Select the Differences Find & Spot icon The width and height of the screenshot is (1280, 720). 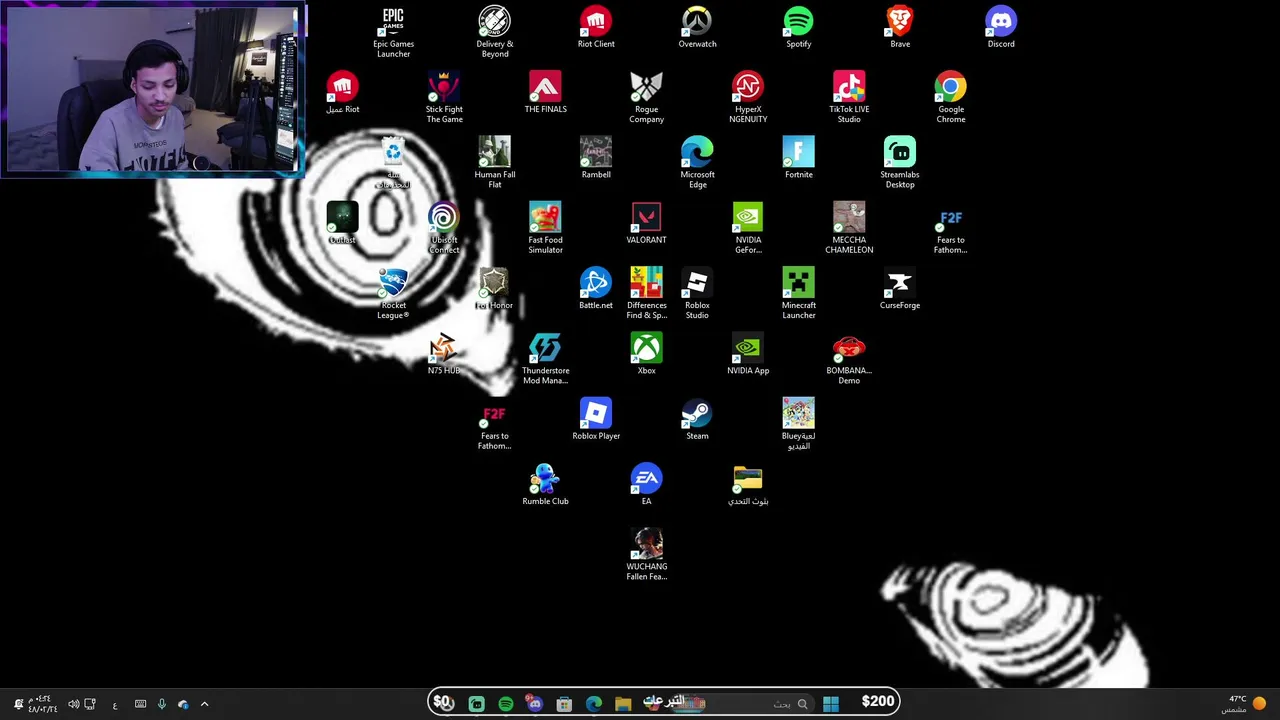pos(646,293)
